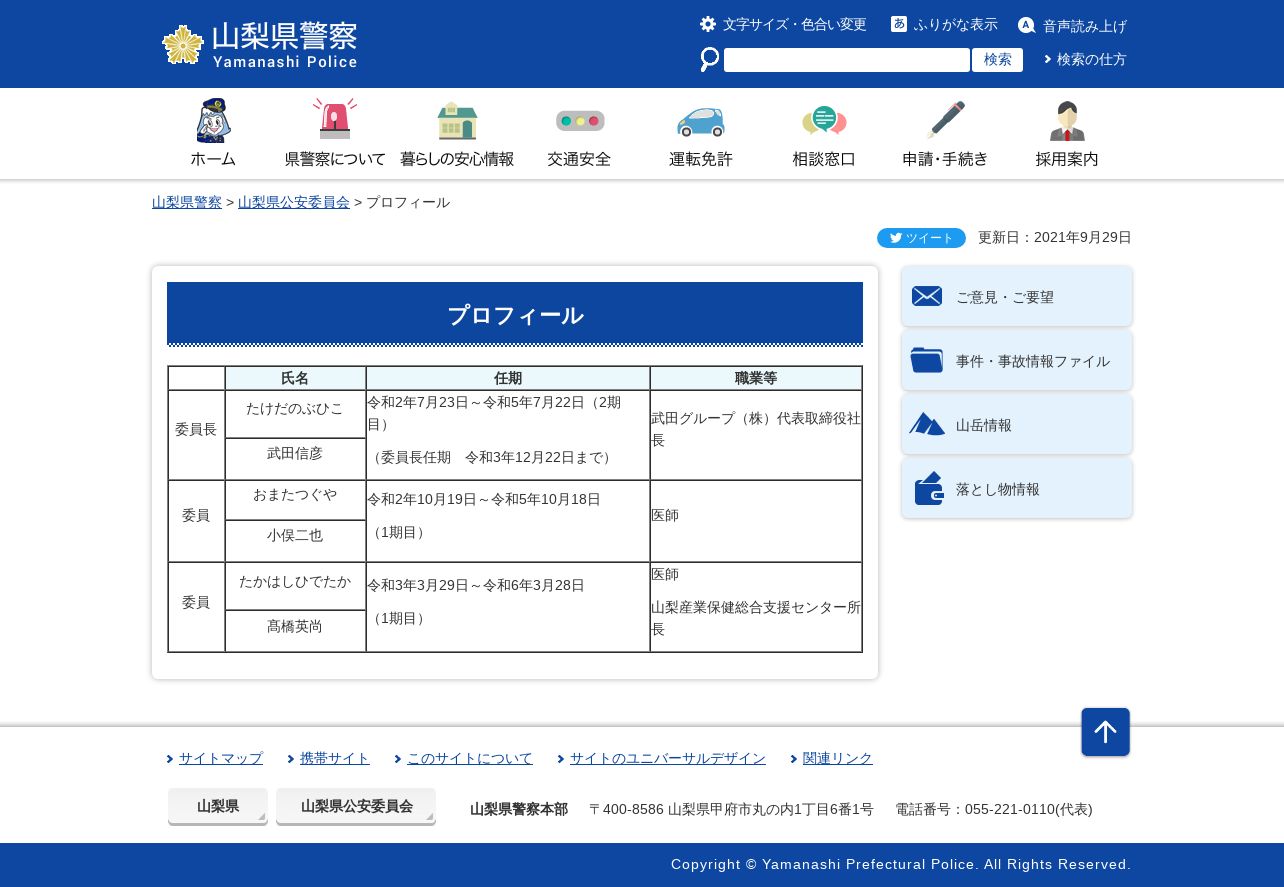Click the 山梨県 footer button
Viewport: 1284px width, 887px height.
[218, 806]
